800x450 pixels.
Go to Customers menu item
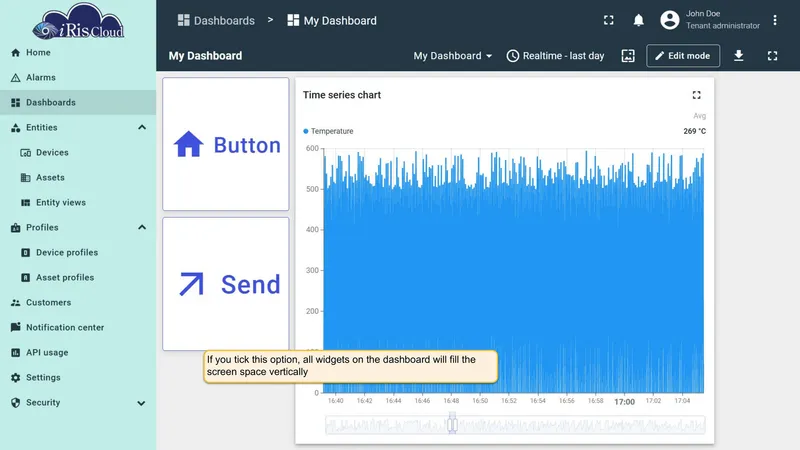78,303
